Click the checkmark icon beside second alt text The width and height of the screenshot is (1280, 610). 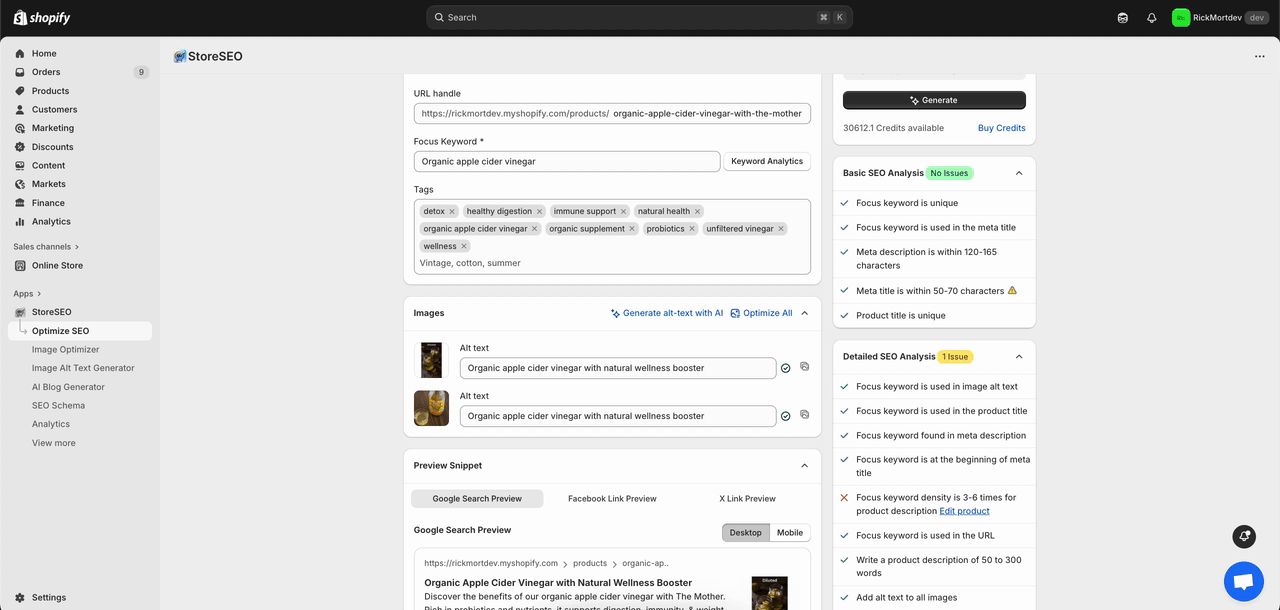coord(786,416)
